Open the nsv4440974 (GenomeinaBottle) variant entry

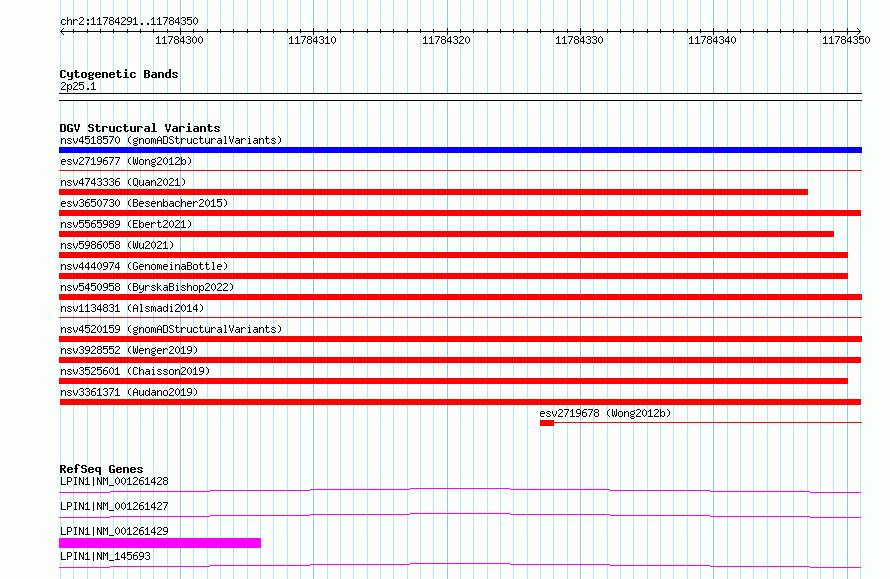click(144, 266)
